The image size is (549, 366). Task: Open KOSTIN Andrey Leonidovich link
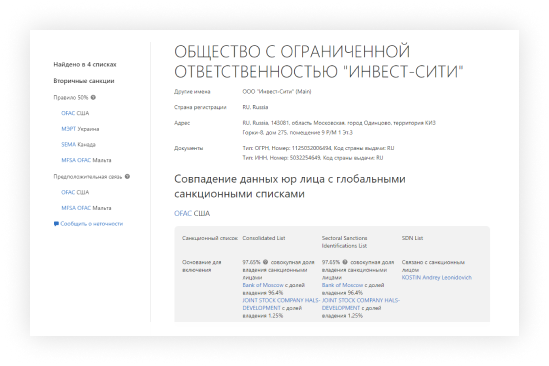pos(437,277)
